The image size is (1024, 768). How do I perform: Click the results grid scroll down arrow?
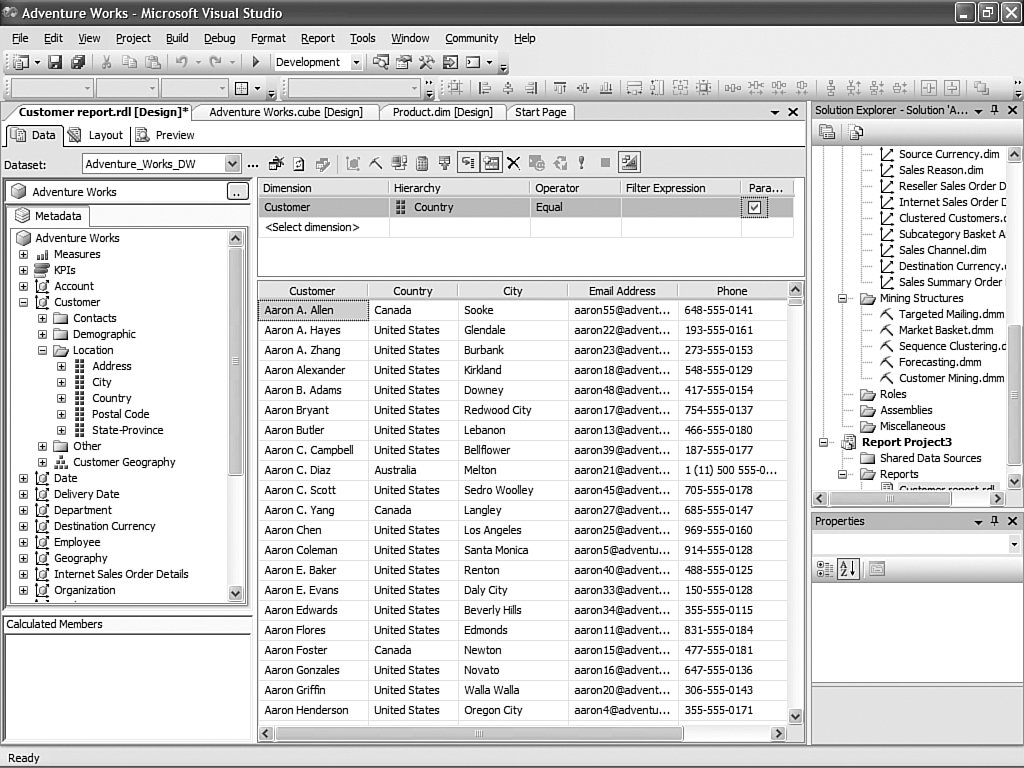click(x=795, y=716)
